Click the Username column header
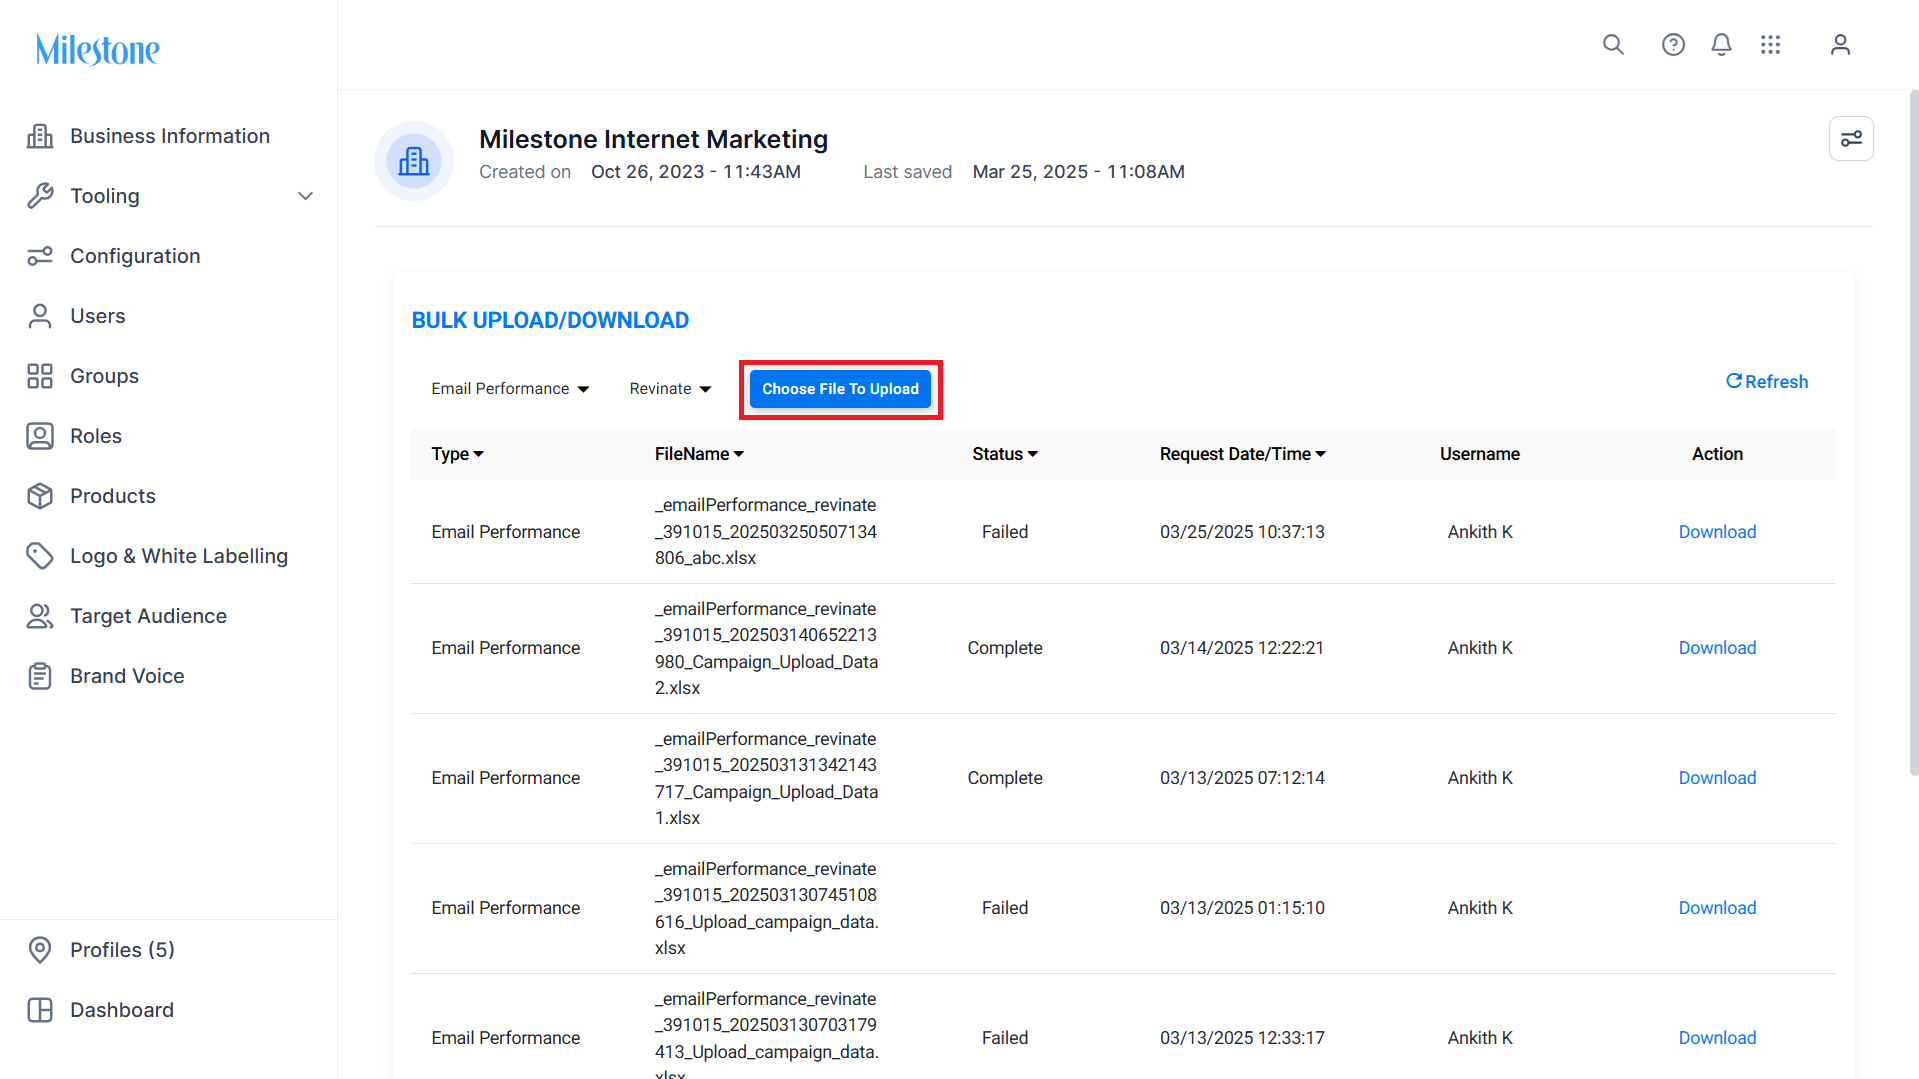 point(1480,454)
